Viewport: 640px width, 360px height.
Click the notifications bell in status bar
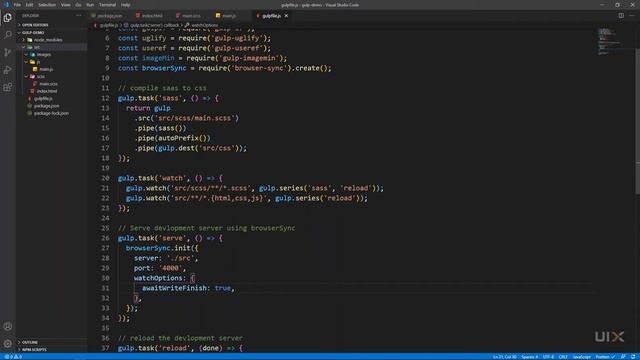point(633,357)
